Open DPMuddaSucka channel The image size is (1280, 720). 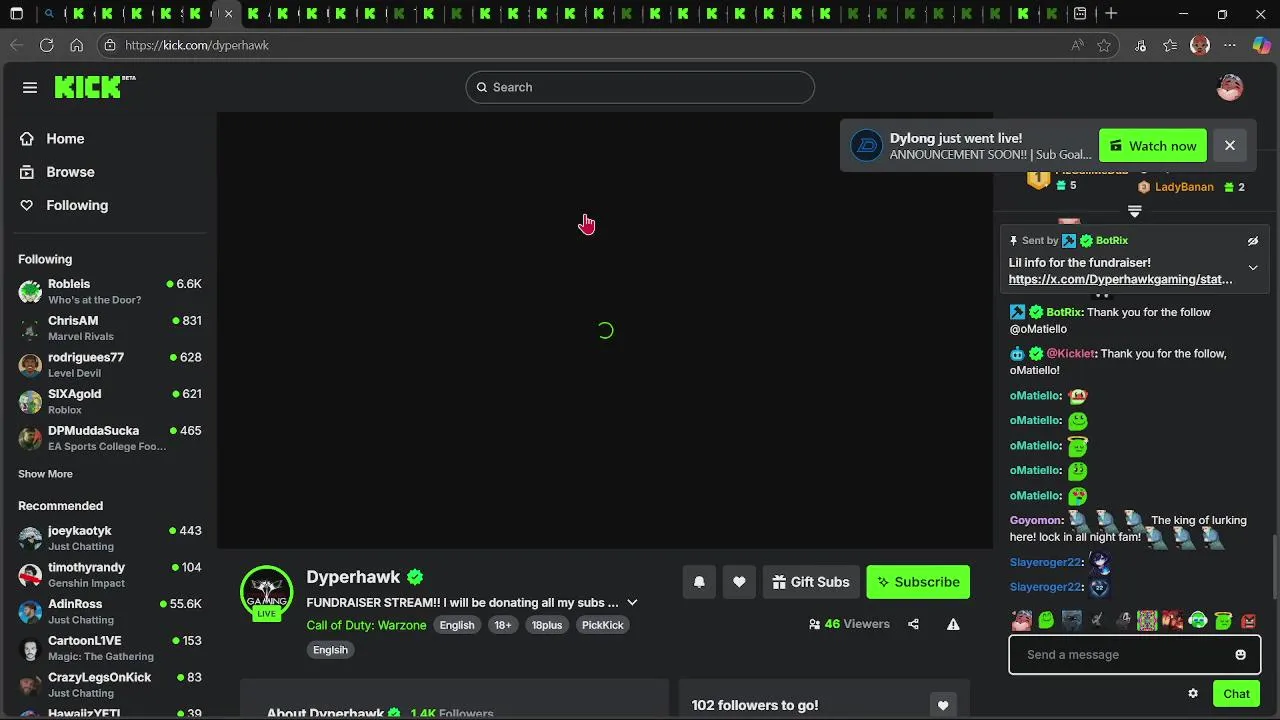click(110, 438)
